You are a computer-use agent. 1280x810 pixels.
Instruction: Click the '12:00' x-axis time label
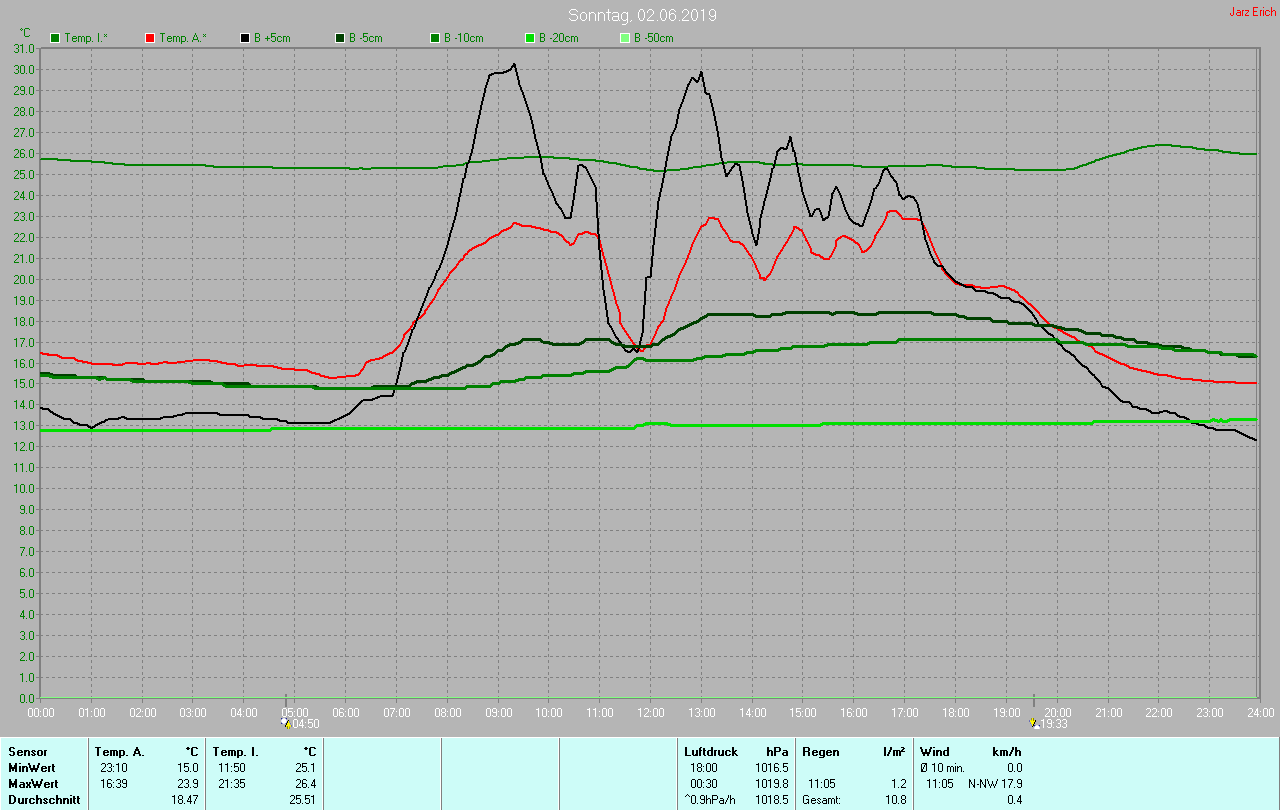[651, 712]
